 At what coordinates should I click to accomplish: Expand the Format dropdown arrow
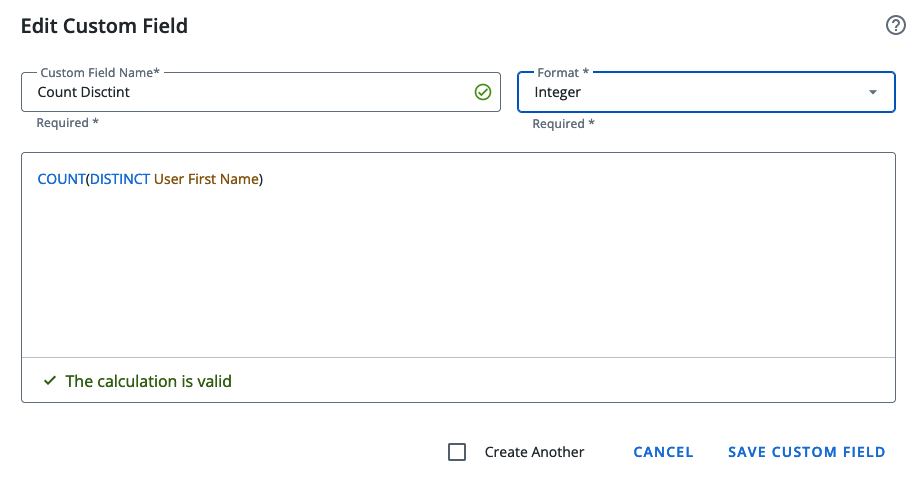point(873,92)
